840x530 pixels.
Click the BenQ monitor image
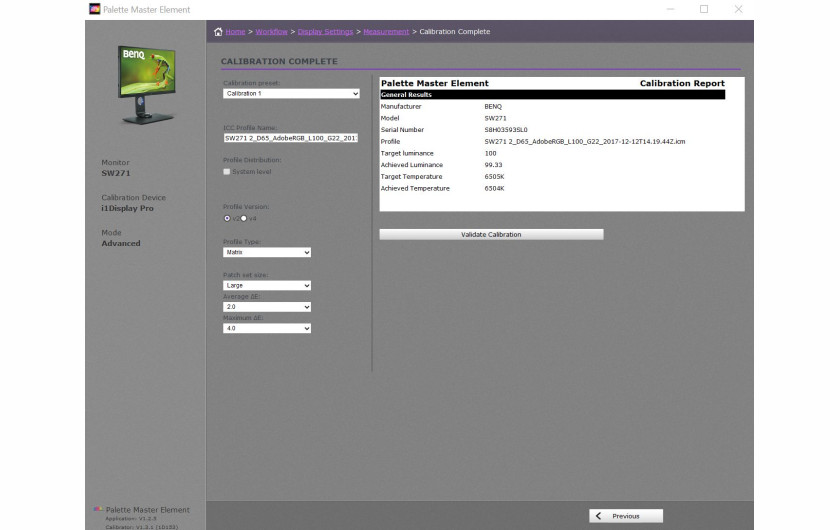click(x=146, y=85)
